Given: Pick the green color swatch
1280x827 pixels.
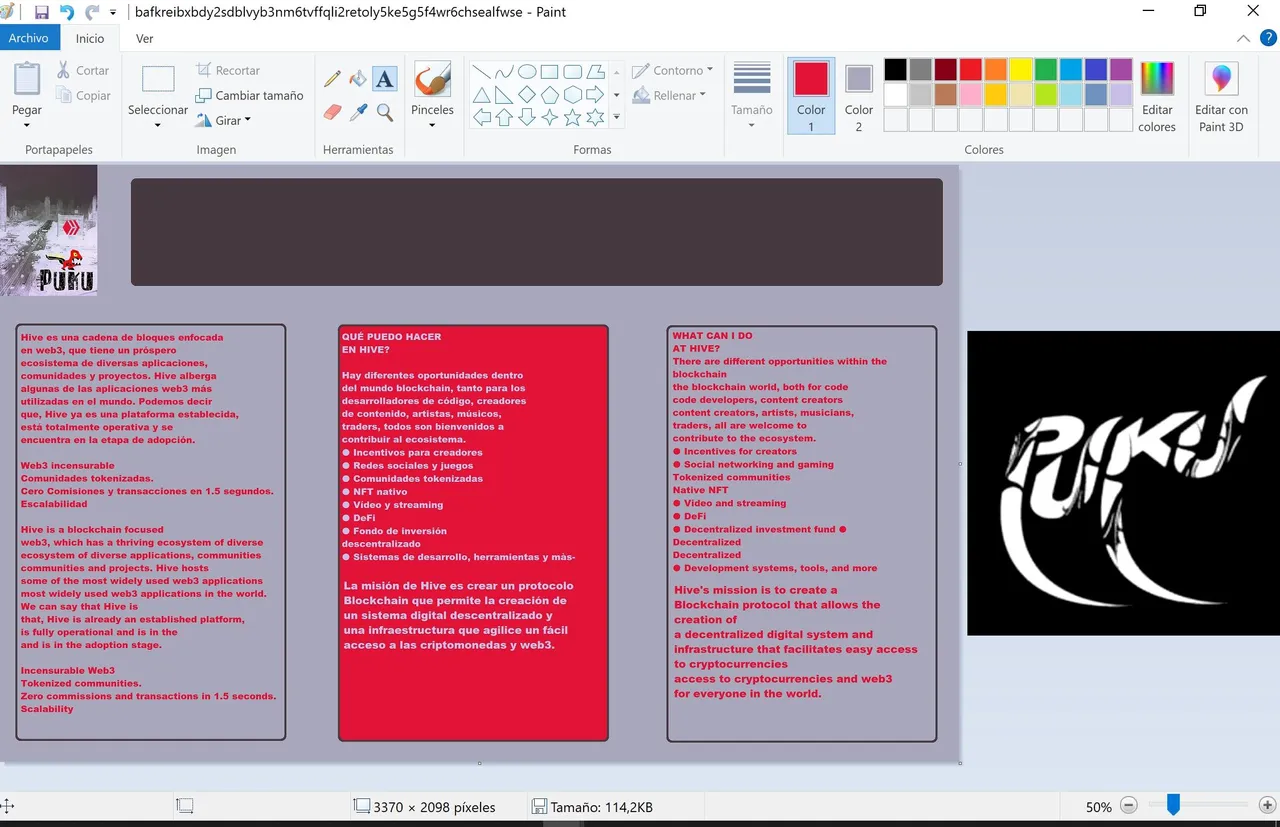Looking at the screenshot, I should pyautogui.click(x=1046, y=70).
